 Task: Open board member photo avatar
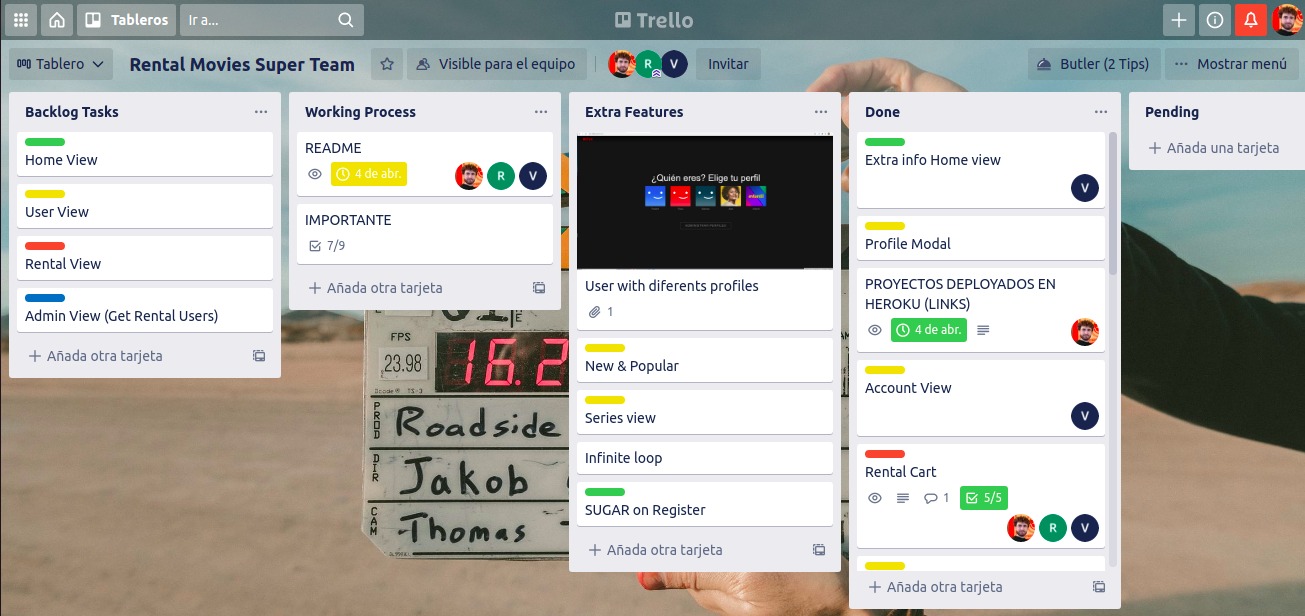click(x=622, y=64)
